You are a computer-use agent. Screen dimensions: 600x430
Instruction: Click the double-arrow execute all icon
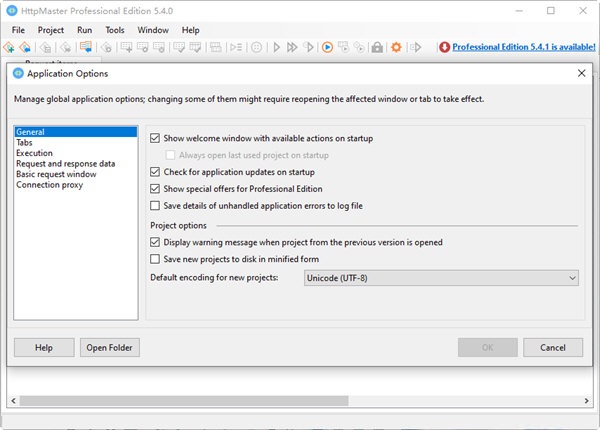point(292,47)
